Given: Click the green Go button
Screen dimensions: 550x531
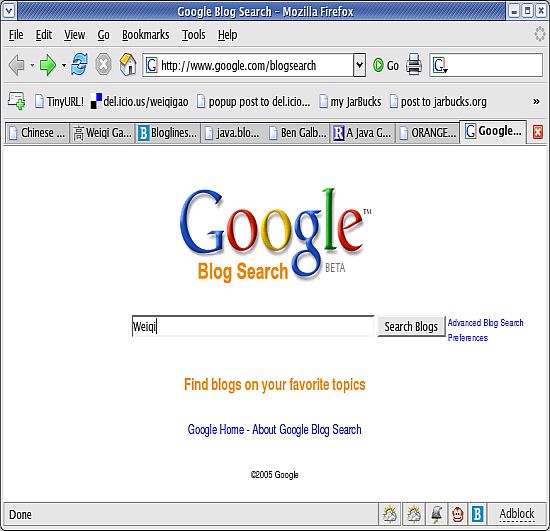Looking at the screenshot, I should (386, 65).
